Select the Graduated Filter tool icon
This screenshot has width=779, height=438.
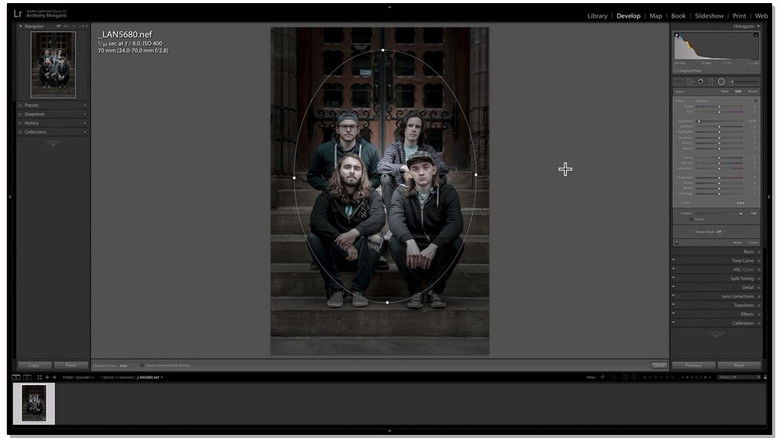[711, 81]
